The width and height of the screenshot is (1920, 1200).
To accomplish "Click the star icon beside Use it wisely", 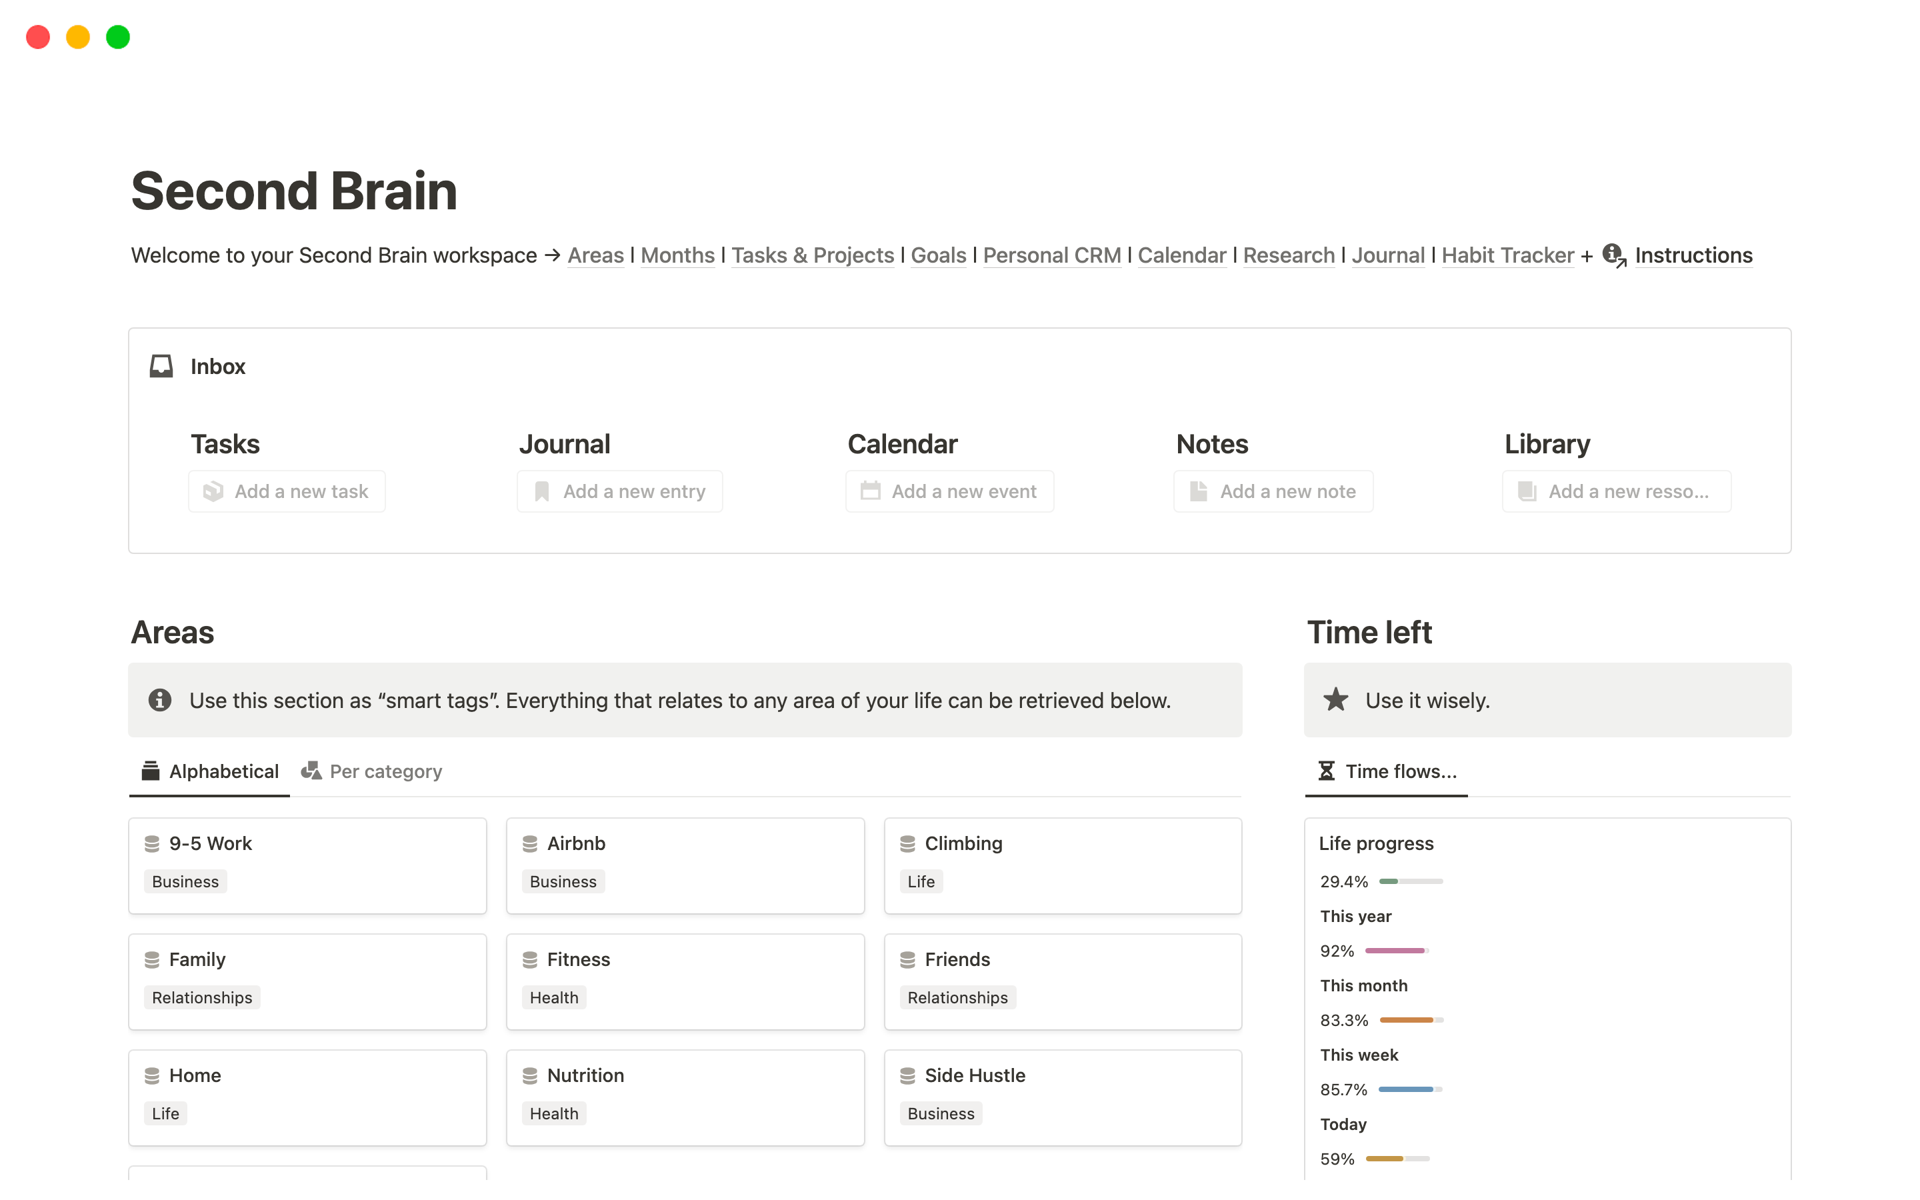I will click(1336, 700).
